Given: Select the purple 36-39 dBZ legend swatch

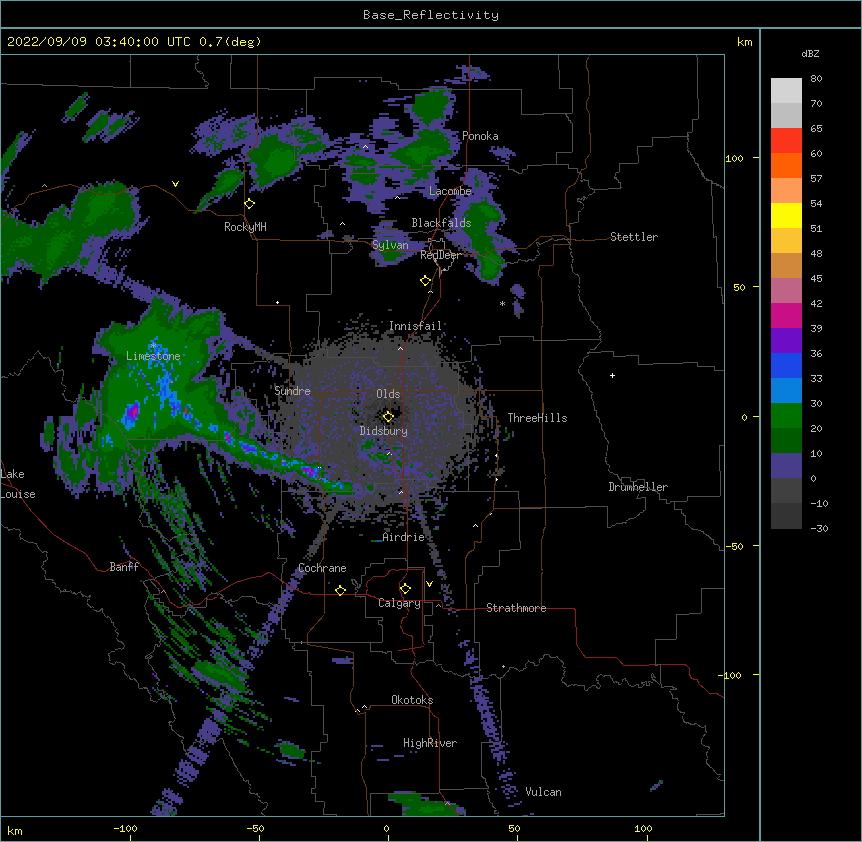Looking at the screenshot, I should click(786, 341).
